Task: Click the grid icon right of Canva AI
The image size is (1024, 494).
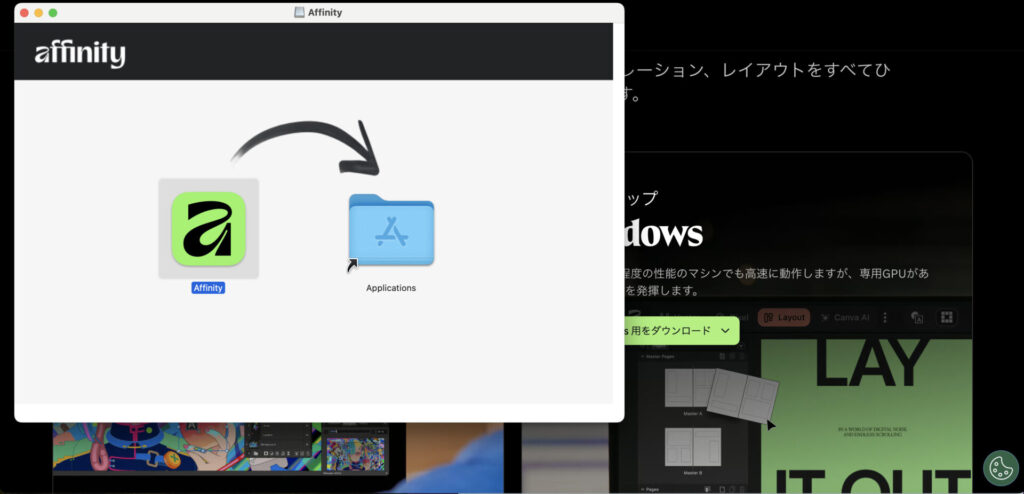Action: pos(947,317)
